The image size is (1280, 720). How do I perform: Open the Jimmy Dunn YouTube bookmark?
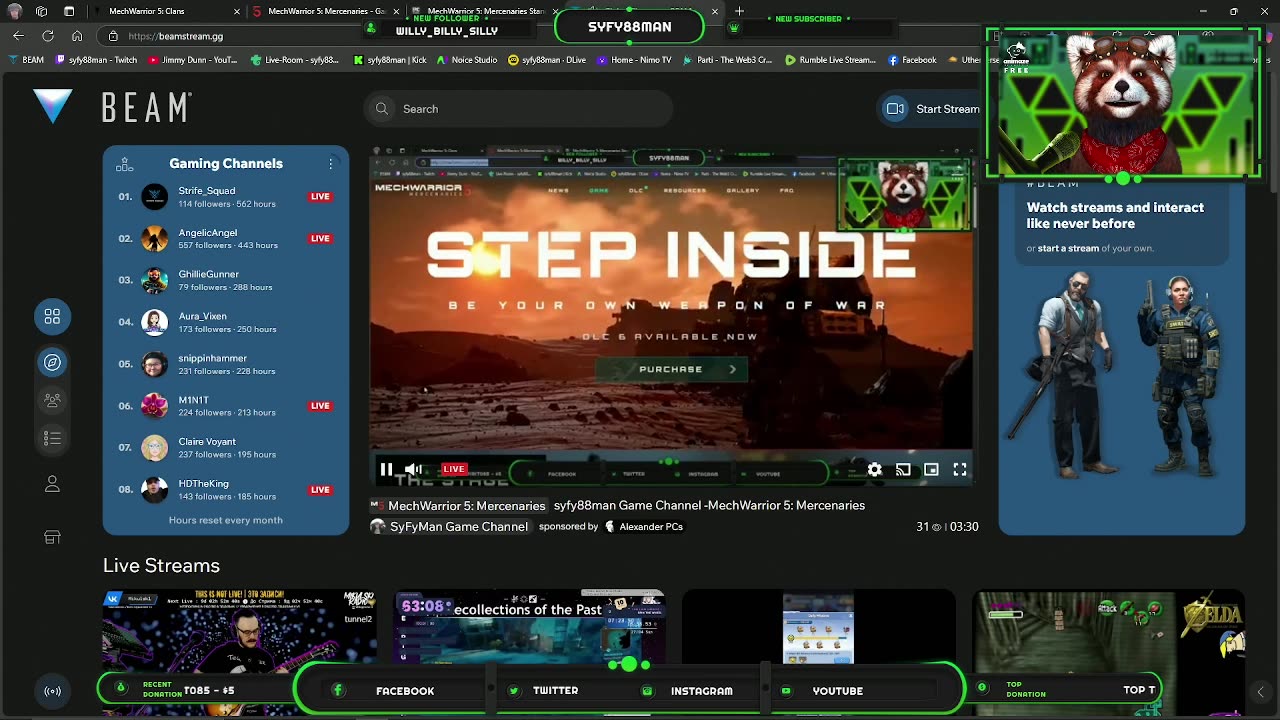(x=193, y=60)
